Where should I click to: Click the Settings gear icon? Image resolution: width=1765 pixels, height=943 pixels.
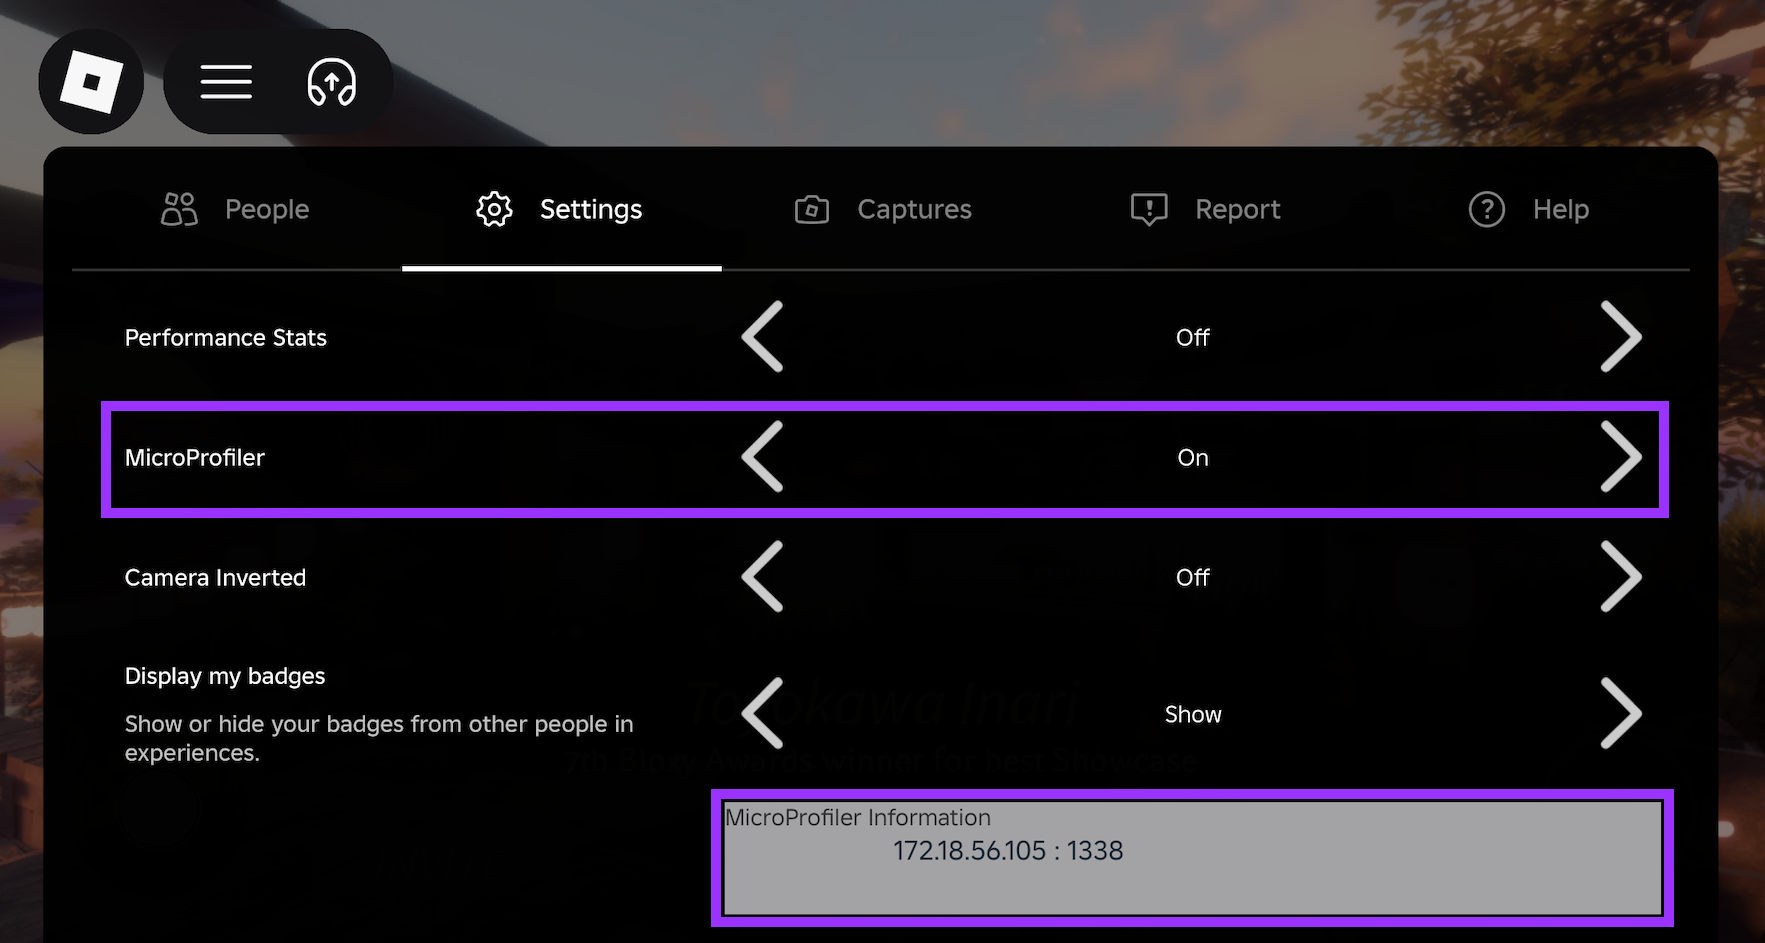[494, 209]
